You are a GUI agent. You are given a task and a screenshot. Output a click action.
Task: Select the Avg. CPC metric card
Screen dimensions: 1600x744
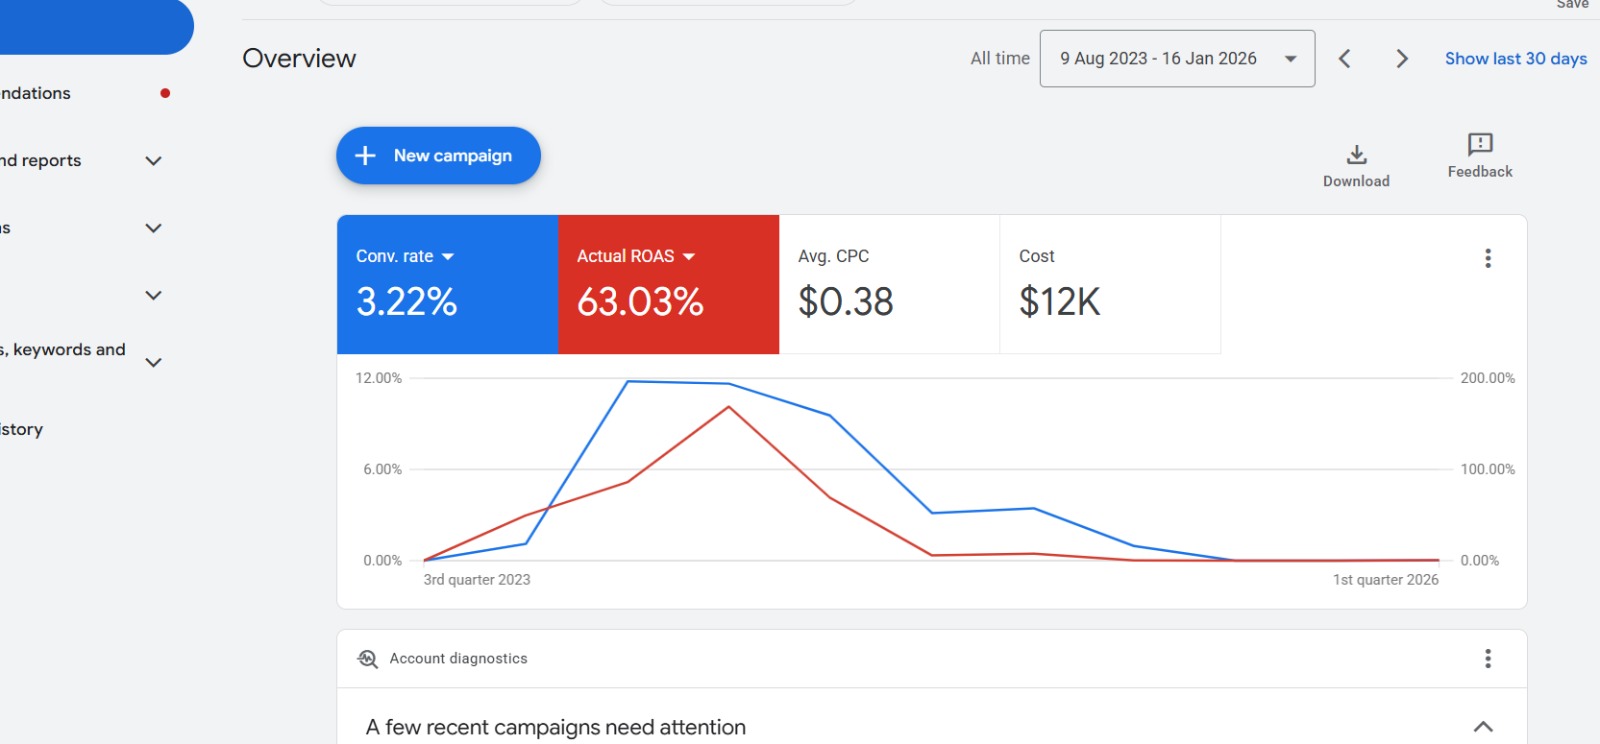pos(888,285)
